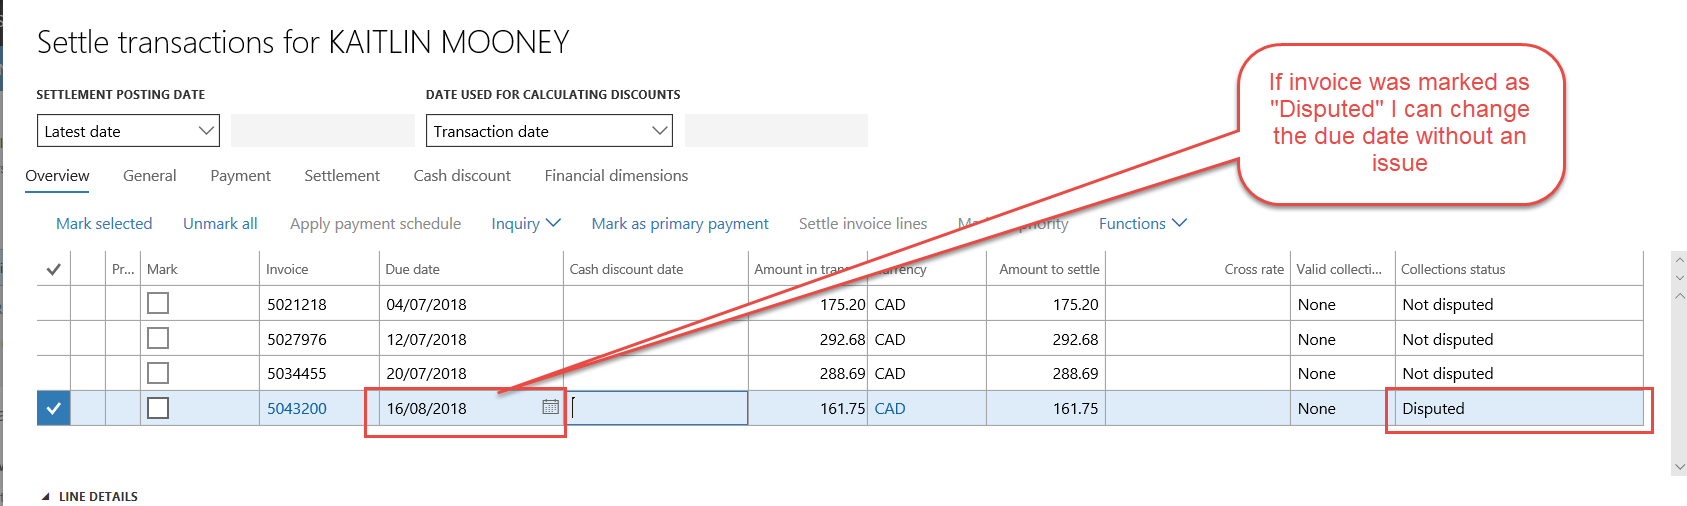The width and height of the screenshot is (1687, 506).
Task: Click the select-all checkmark column header
Action: (54, 269)
